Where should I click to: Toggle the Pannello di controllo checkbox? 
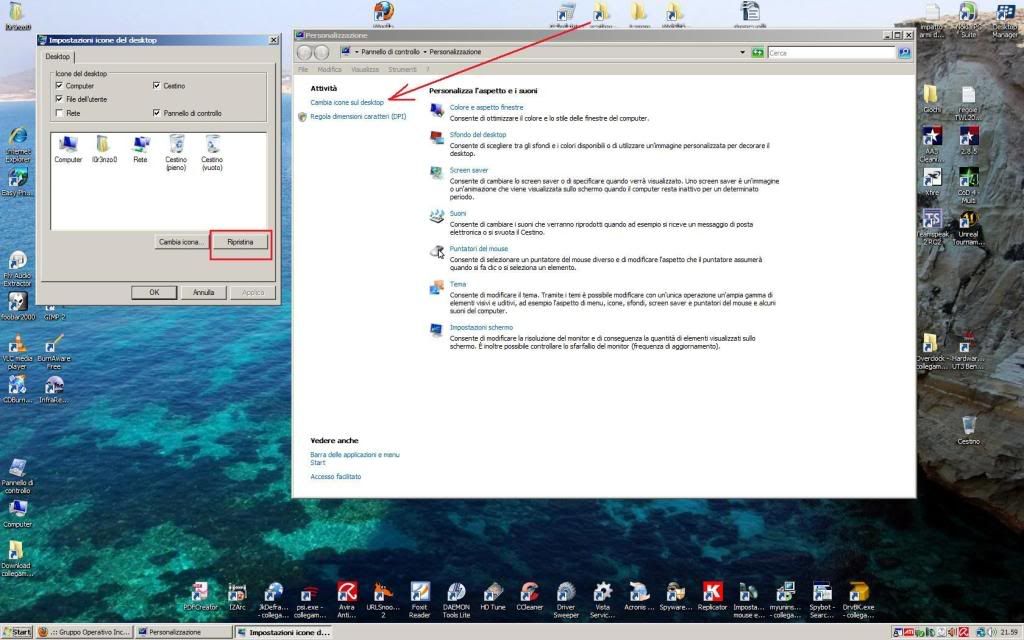pyautogui.click(x=156, y=113)
